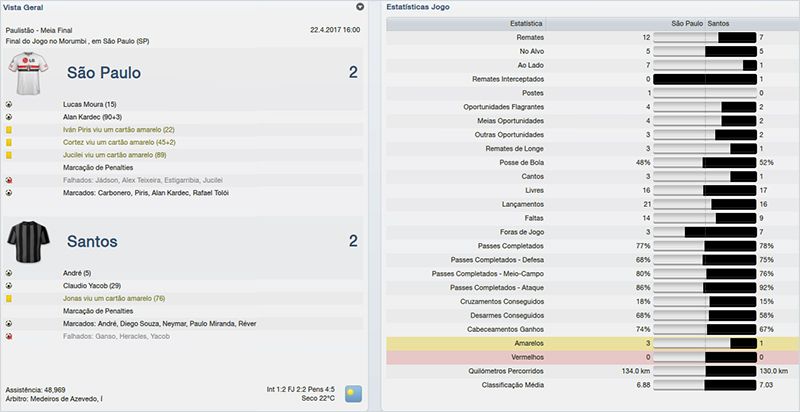Open the Vista Geral dropdown arrow
The width and height of the screenshot is (800, 412).
point(360,7)
